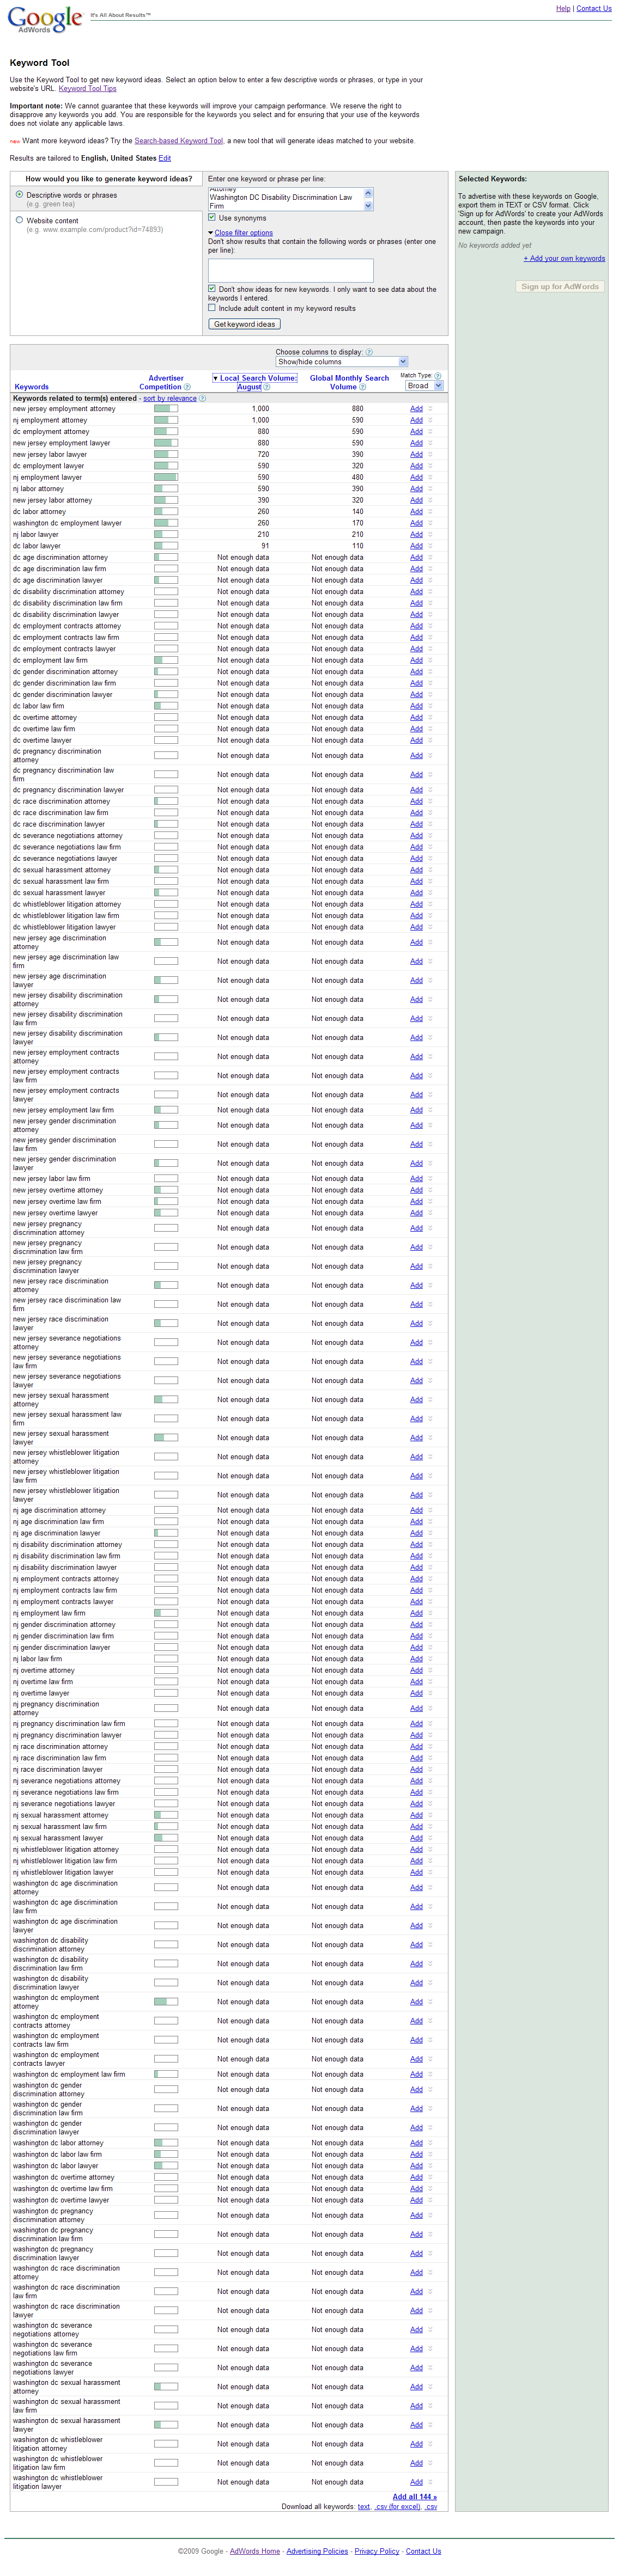The height and width of the screenshot is (2576, 619).
Task: Click the excluded words filter text box
Action: pos(291,270)
